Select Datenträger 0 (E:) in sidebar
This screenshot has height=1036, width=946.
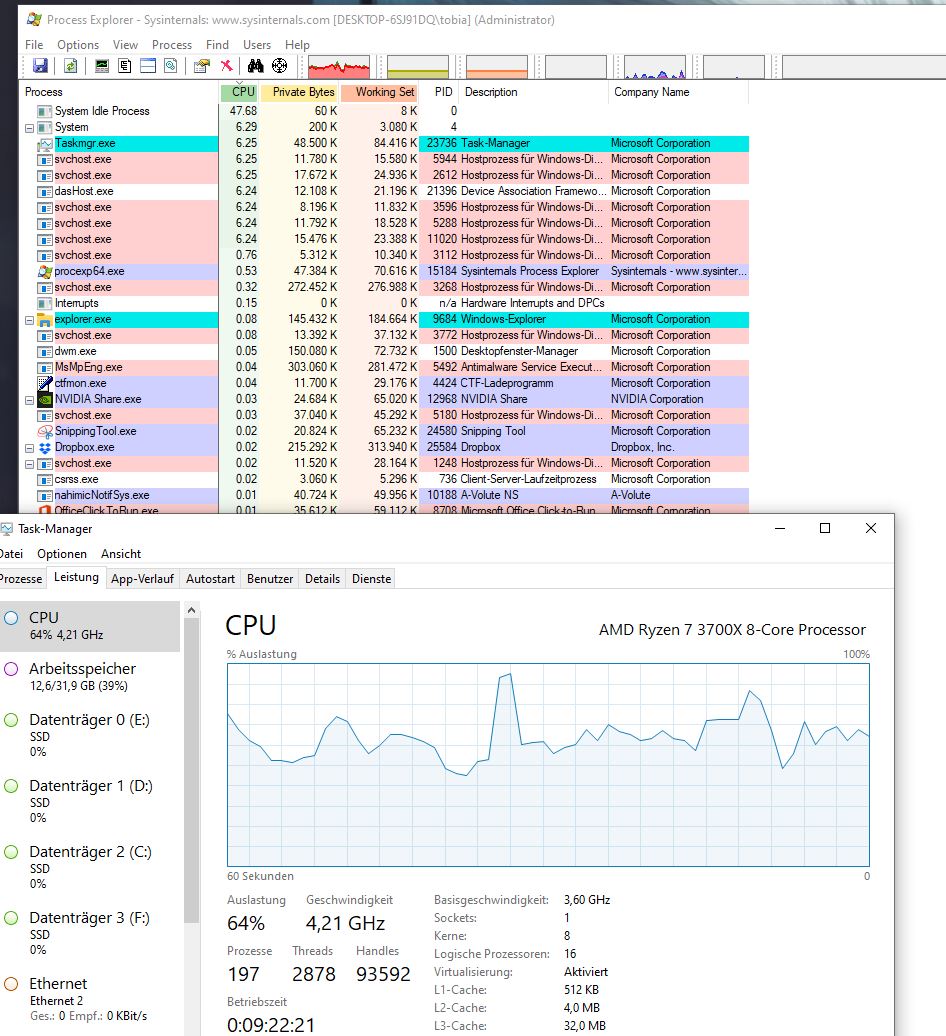pos(90,735)
